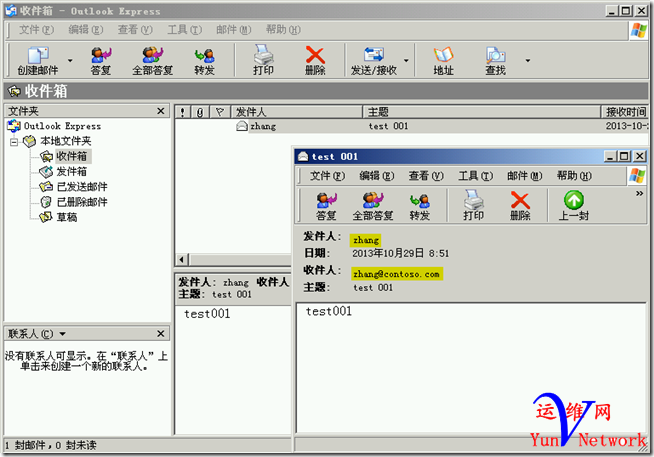Open 帮助(H) menu in main window
Screen dimensions: 654x457
pos(283,30)
